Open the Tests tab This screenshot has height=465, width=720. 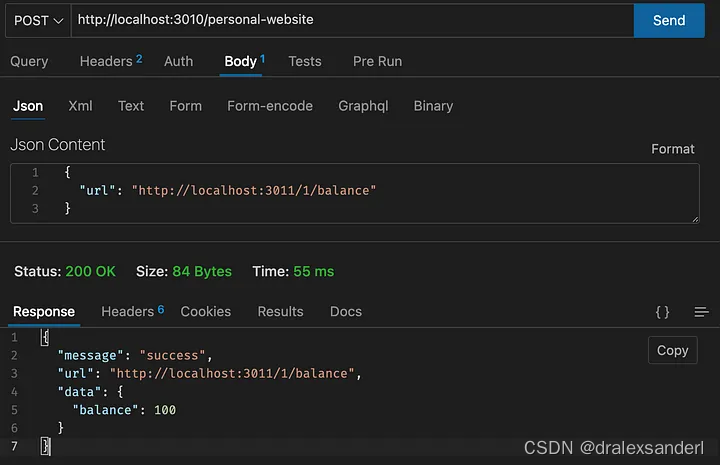(x=305, y=61)
